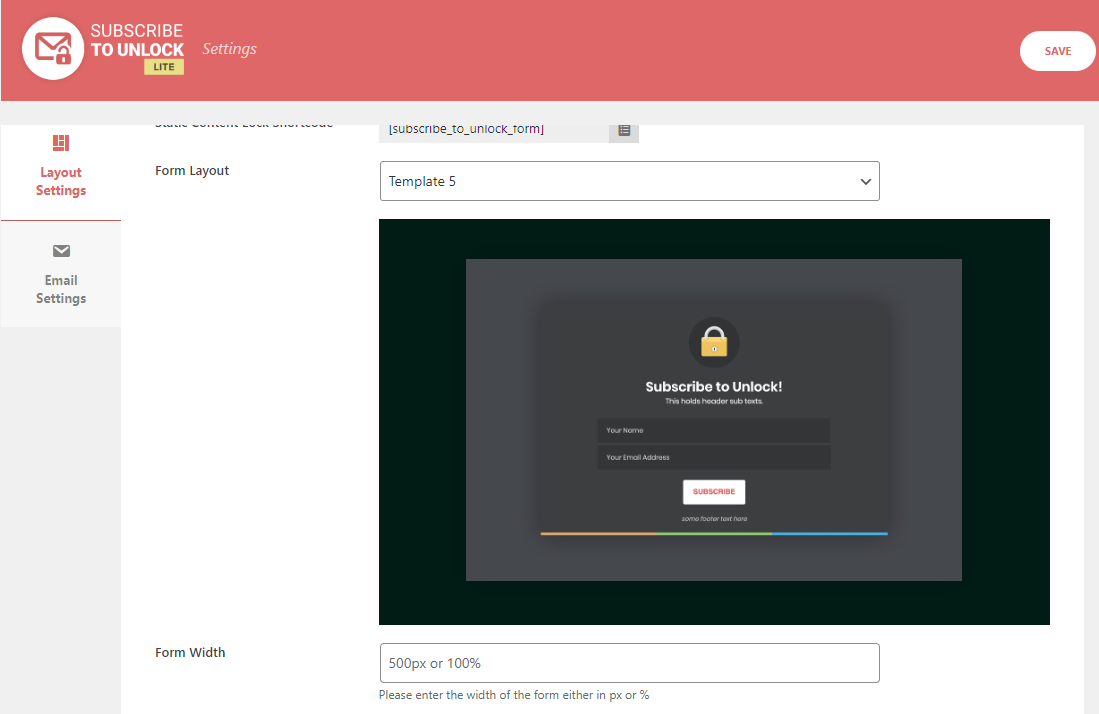Open Email Settings via the envelope icon
Screen dimensions: 1099x714
click(61, 251)
